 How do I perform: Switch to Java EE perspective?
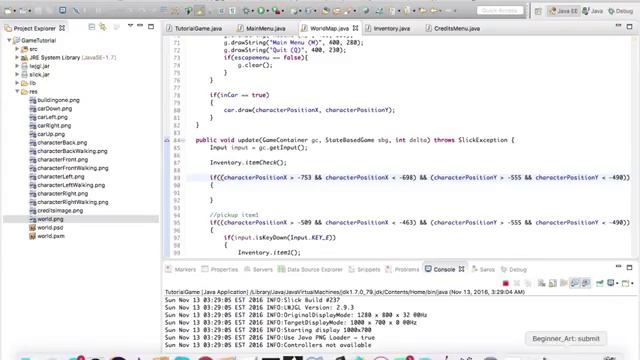(563, 11)
